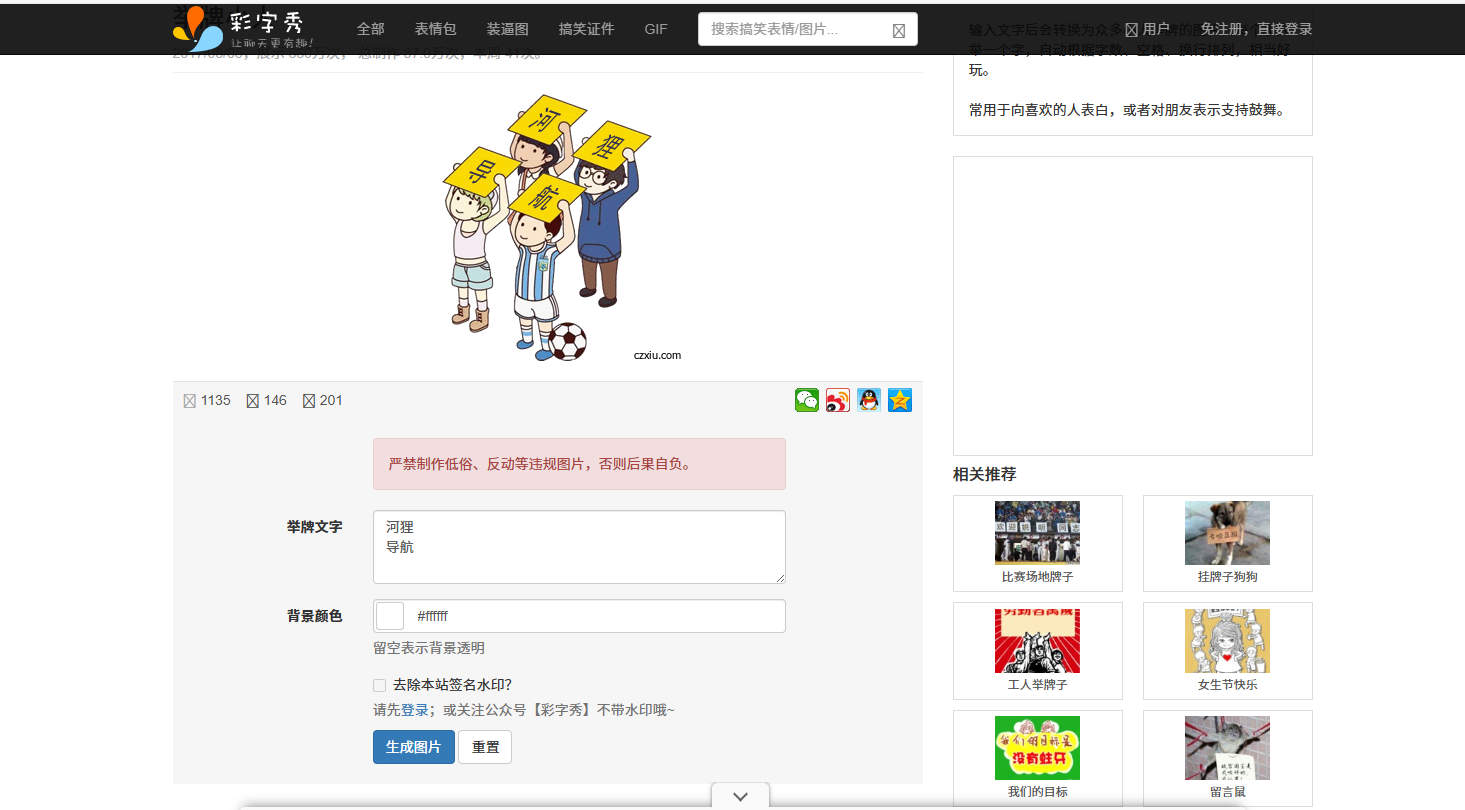The image size is (1465, 810).
Task: Click the 重置 button to reset
Action: coord(484,747)
